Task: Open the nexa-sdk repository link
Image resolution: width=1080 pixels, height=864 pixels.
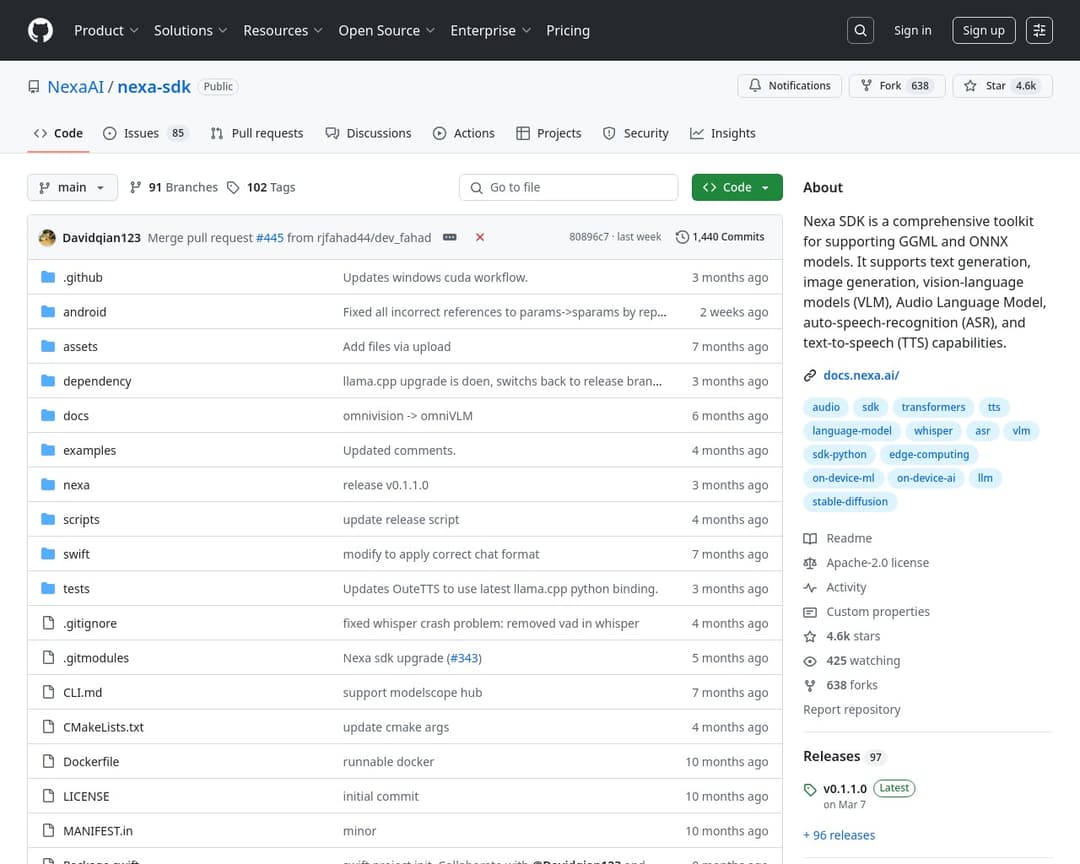Action: 154,87
